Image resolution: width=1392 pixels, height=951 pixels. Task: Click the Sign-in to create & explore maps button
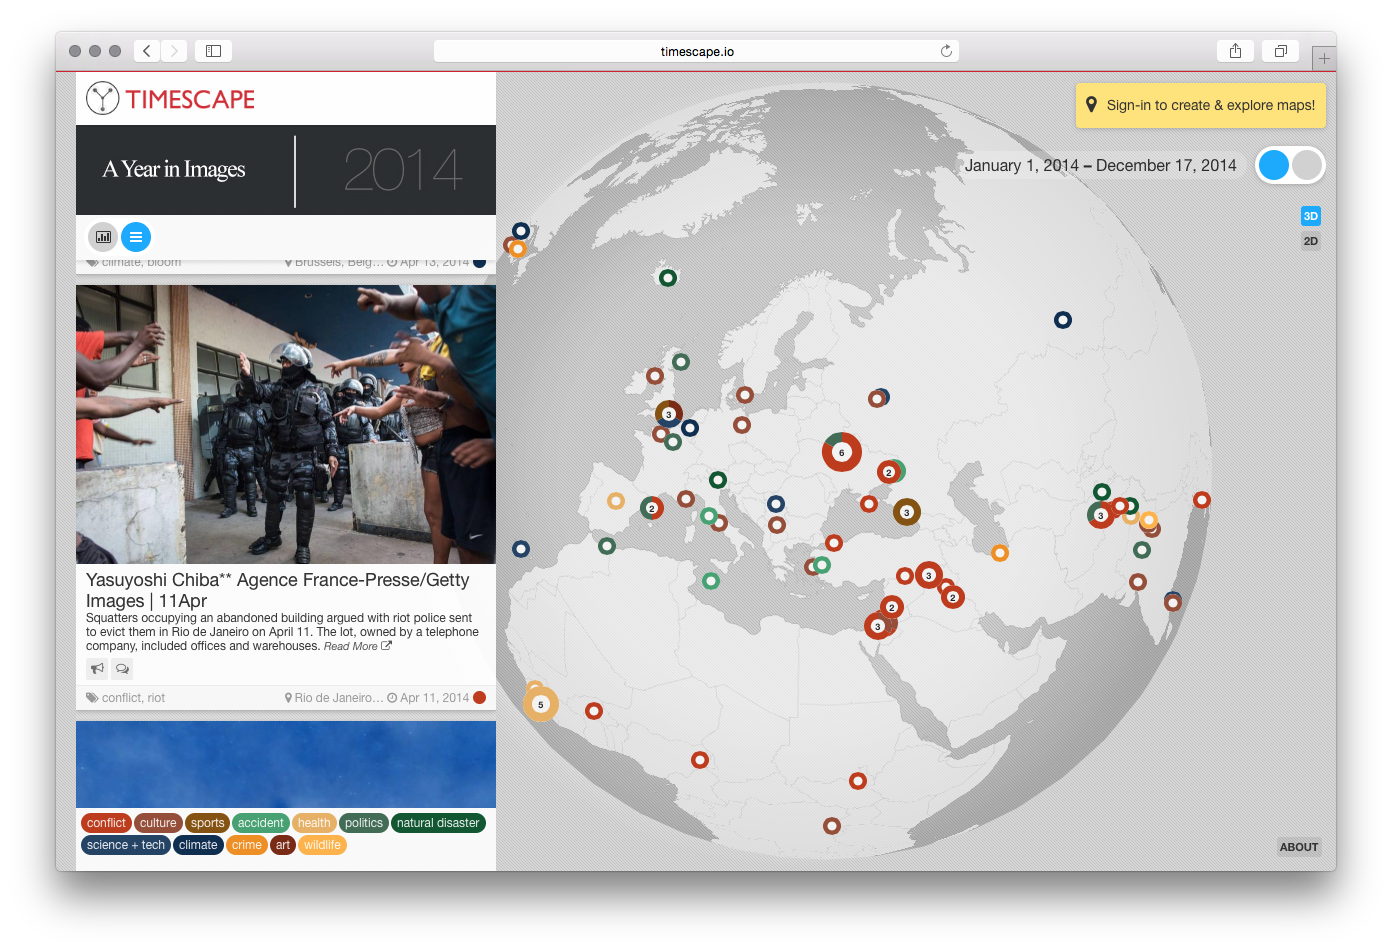coord(1200,105)
